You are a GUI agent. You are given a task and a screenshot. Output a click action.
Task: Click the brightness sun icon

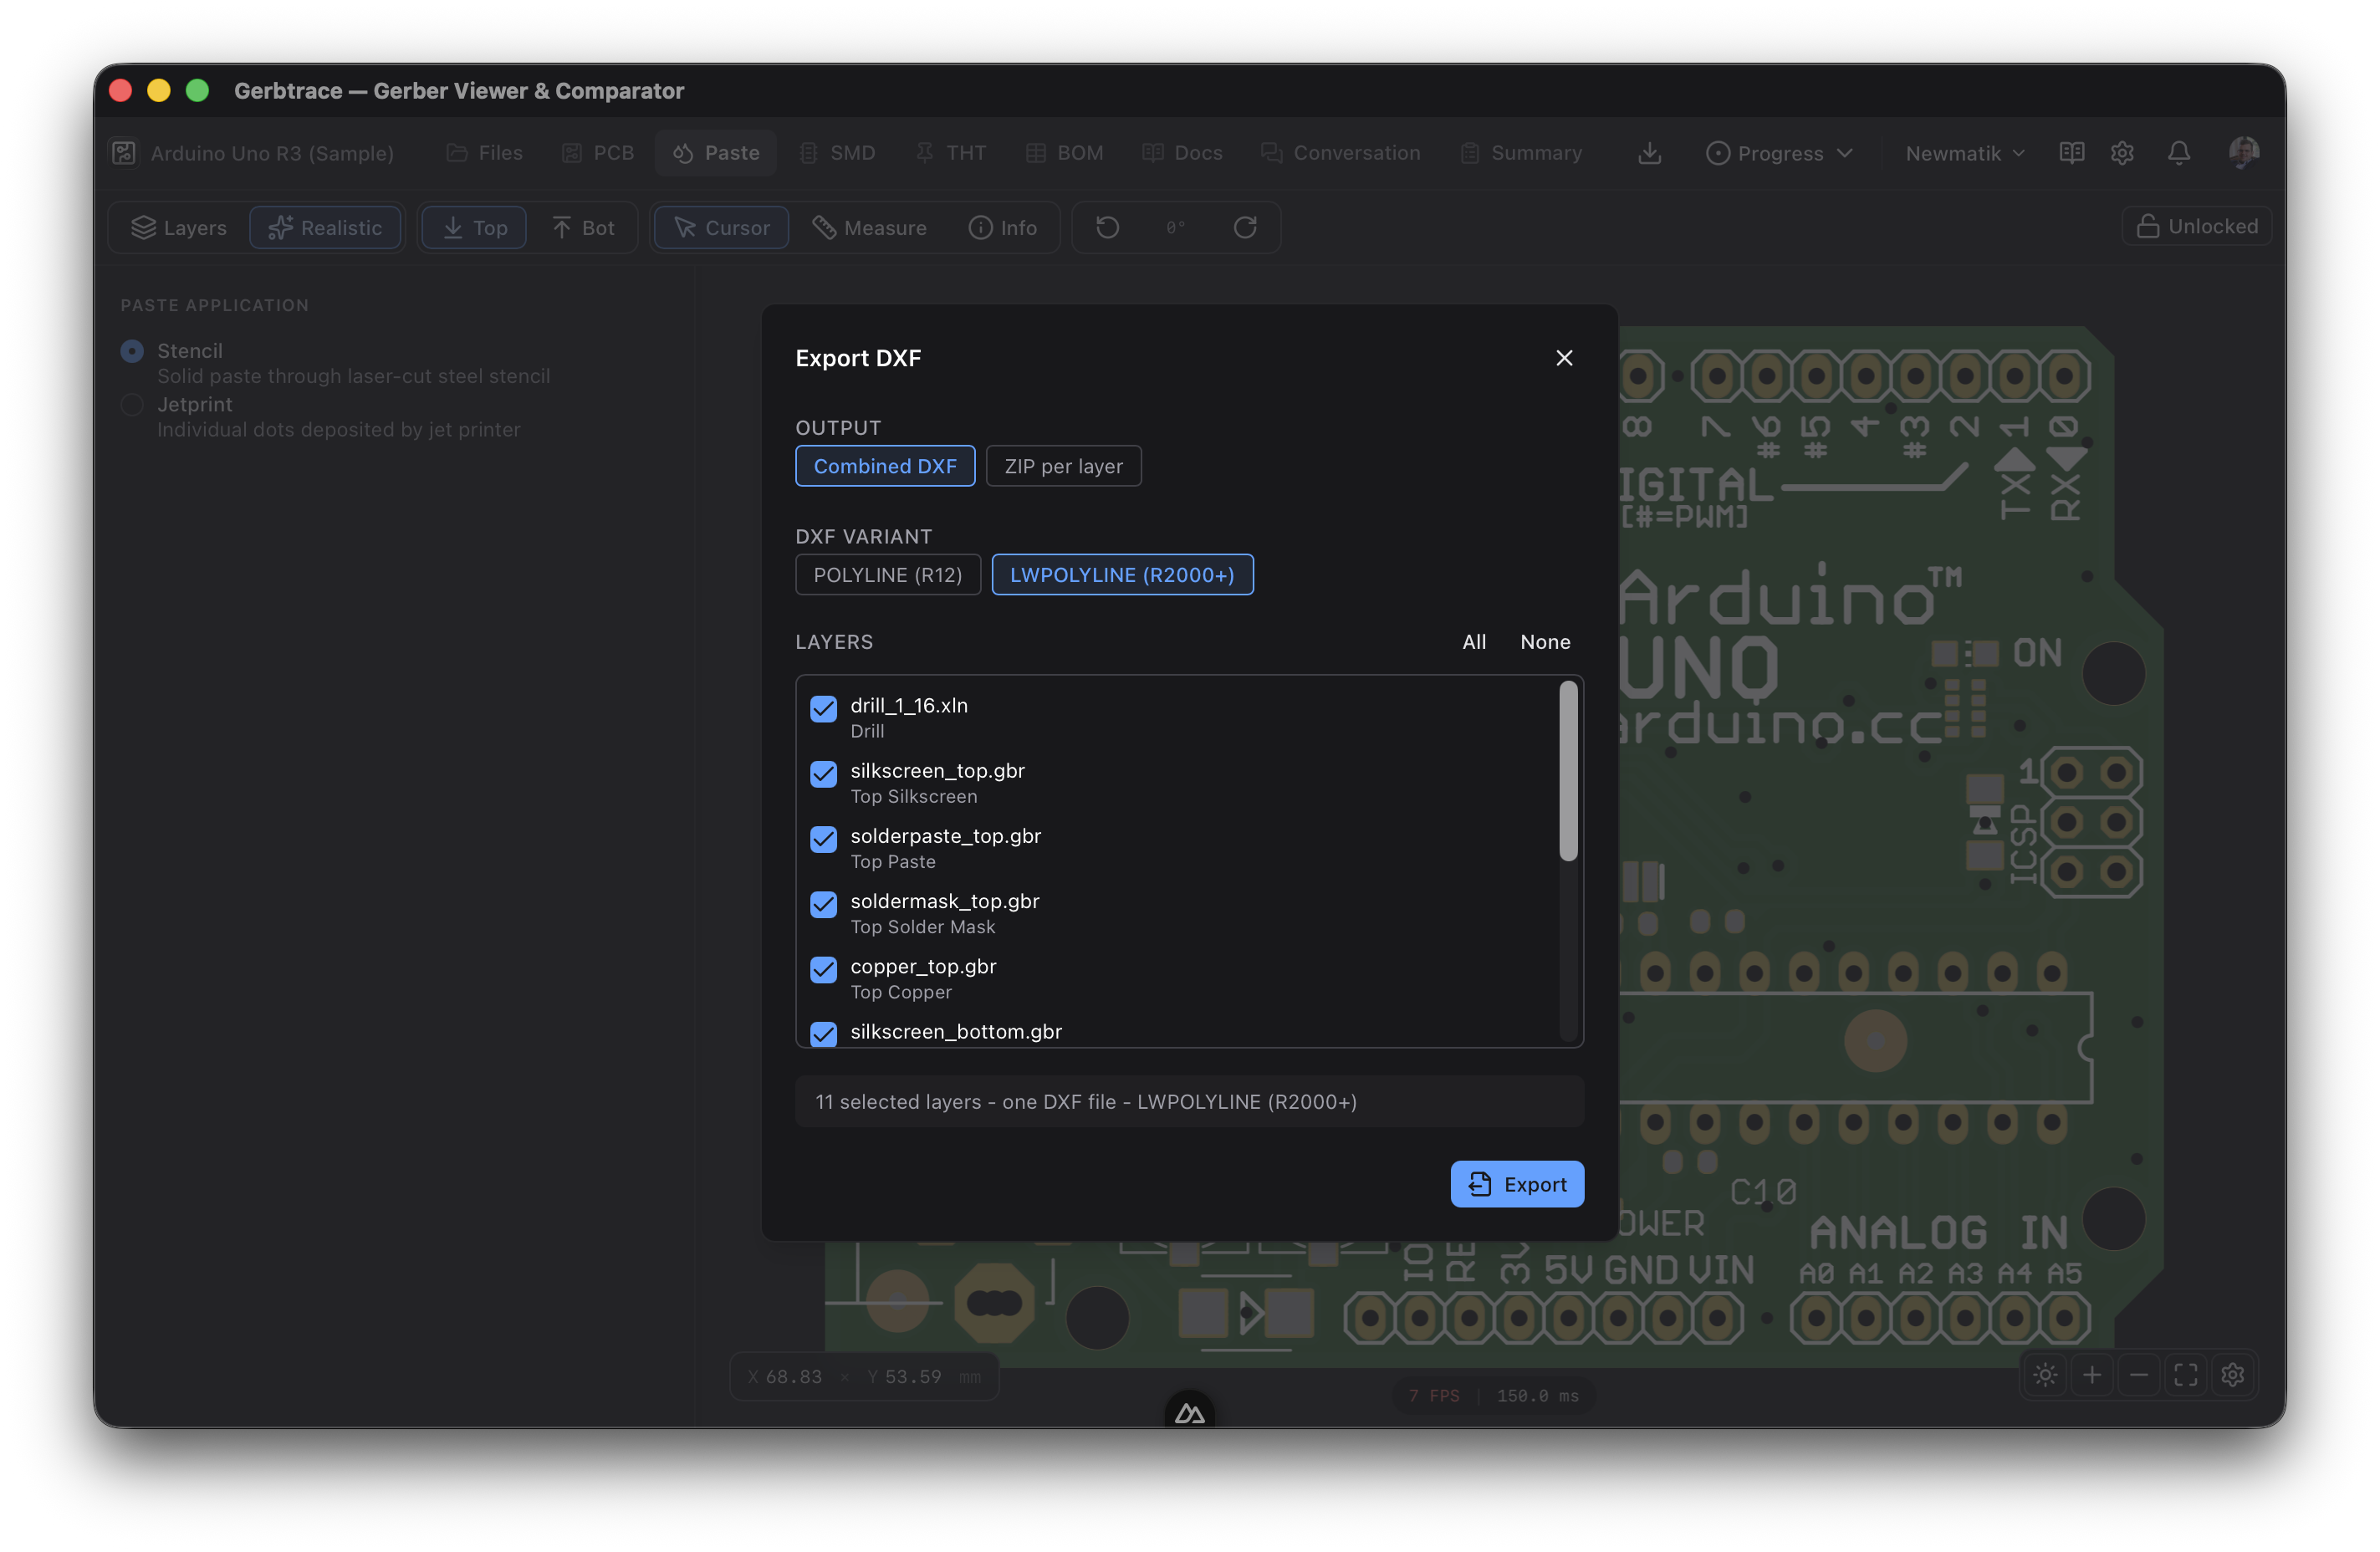pyautogui.click(x=2045, y=1375)
